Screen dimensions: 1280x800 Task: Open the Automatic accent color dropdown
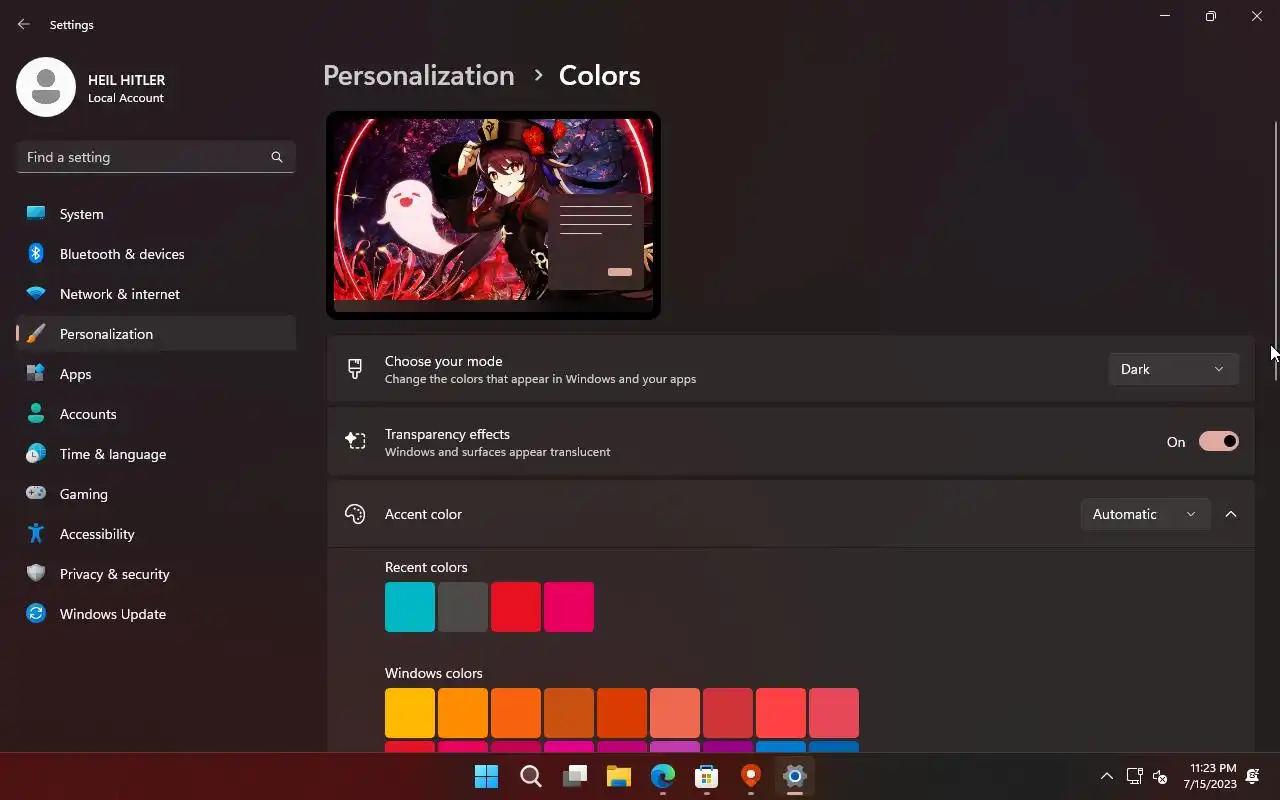1145,514
